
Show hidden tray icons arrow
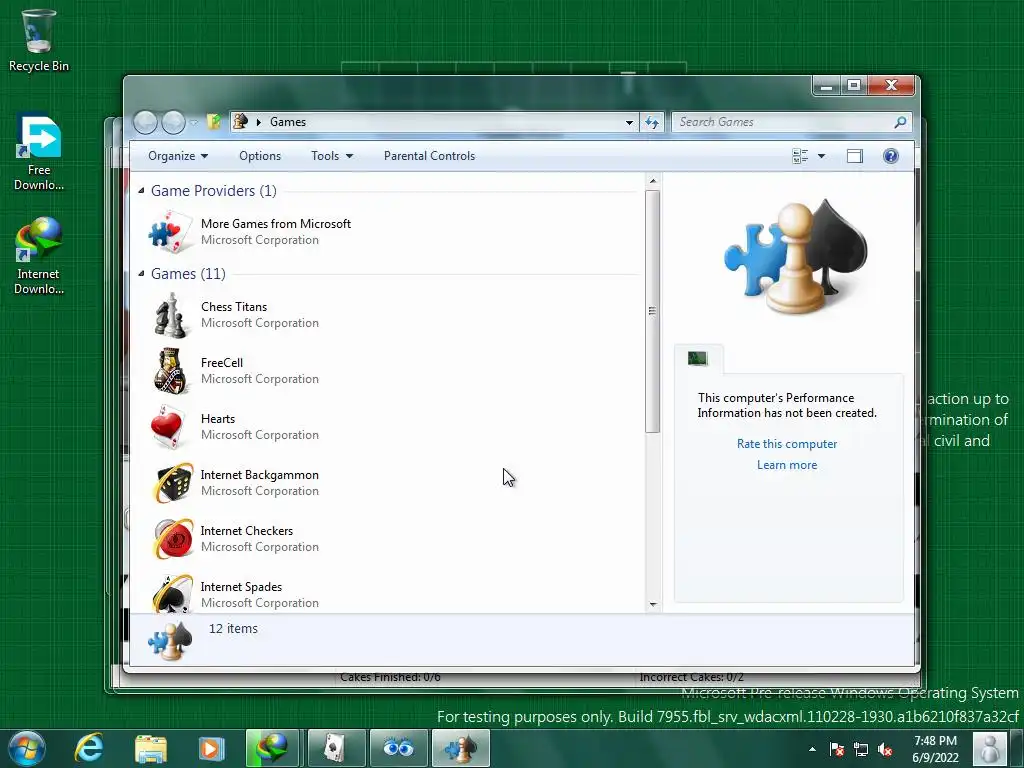(x=812, y=750)
